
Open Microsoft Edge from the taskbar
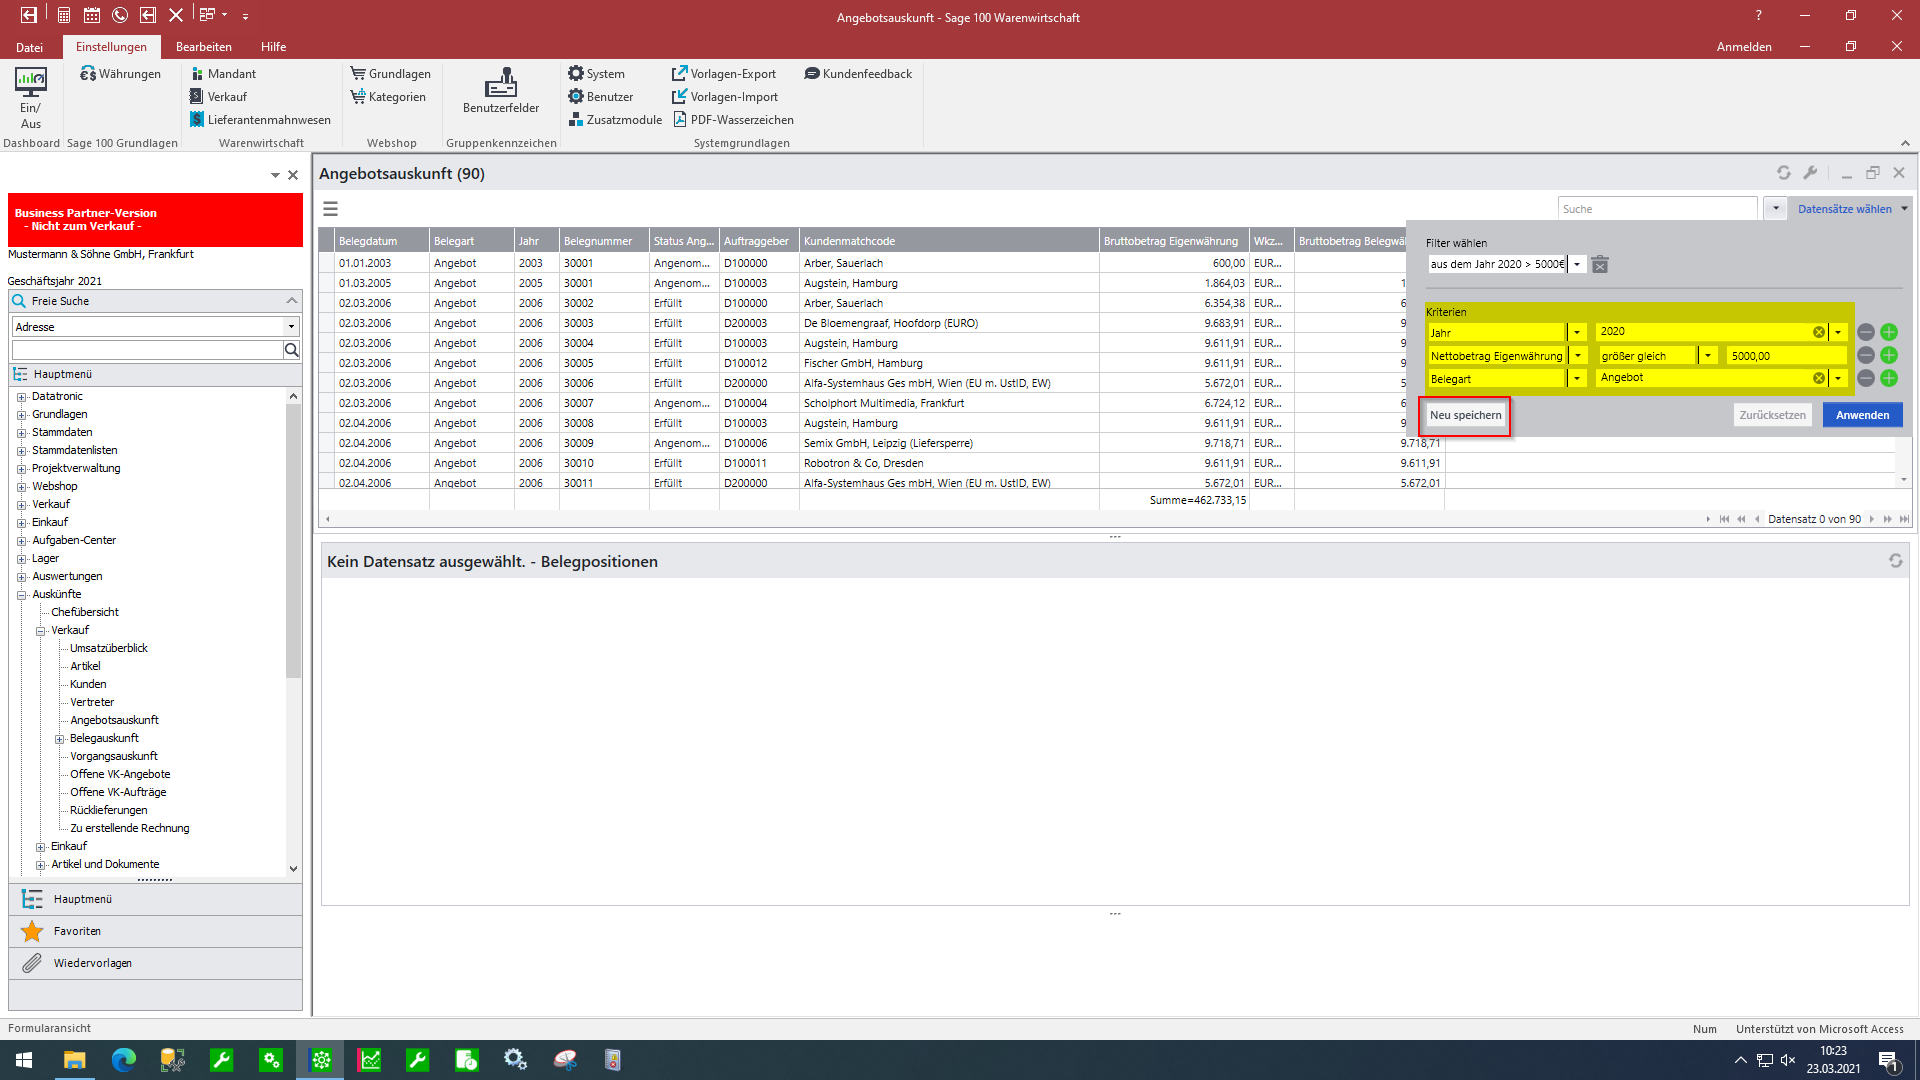click(123, 1060)
